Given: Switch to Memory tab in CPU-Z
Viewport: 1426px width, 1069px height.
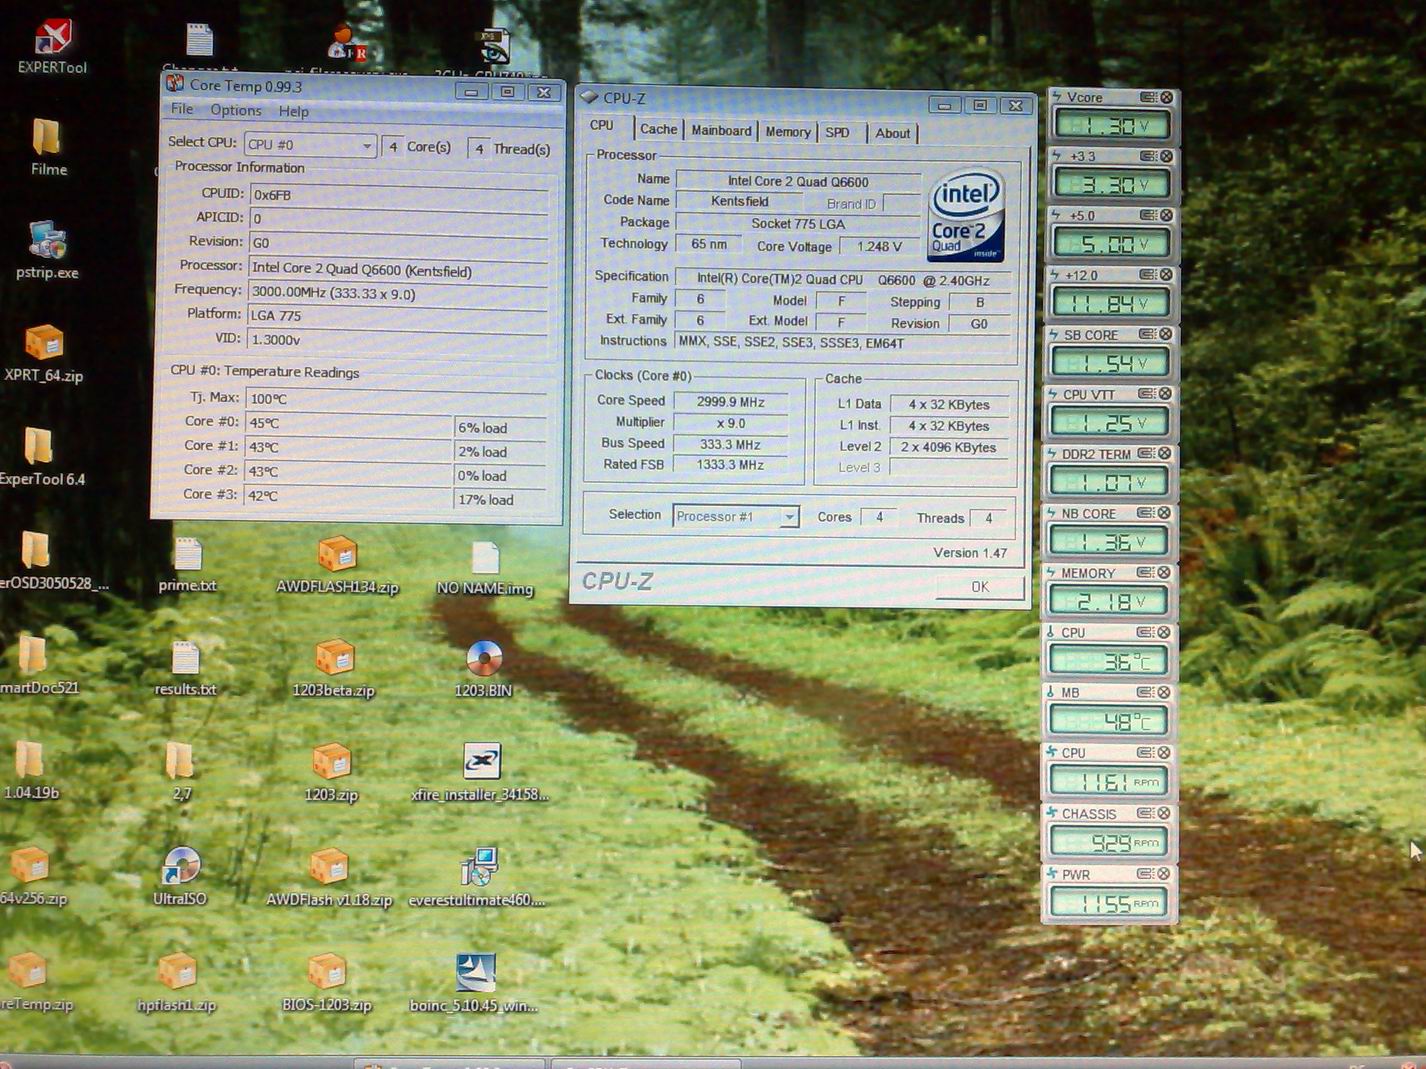Looking at the screenshot, I should pyautogui.click(x=788, y=131).
